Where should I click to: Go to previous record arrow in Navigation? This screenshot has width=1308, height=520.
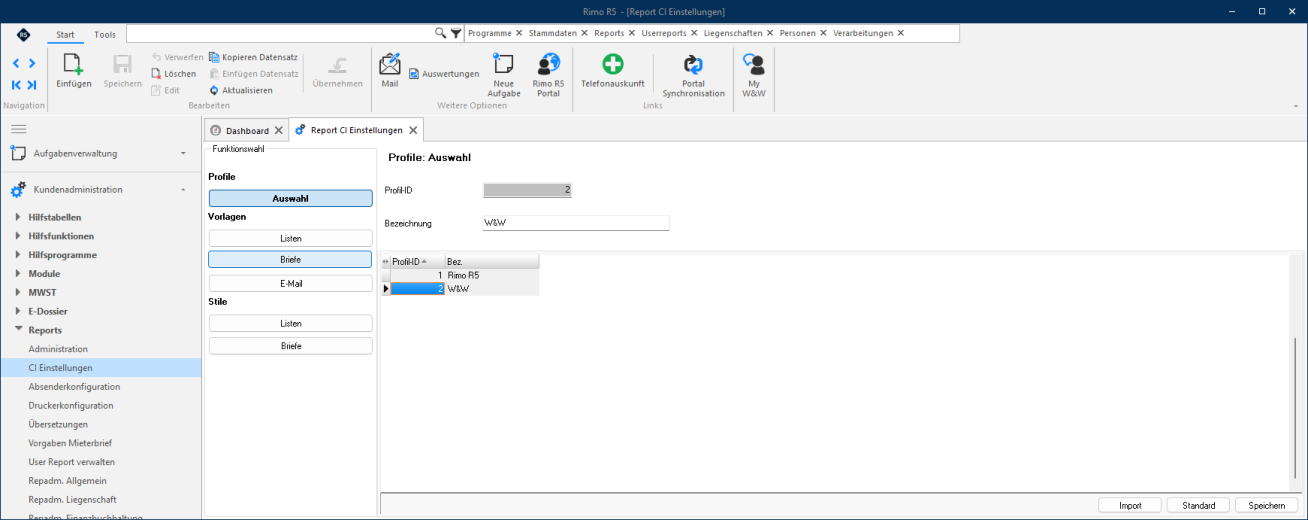pyautogui.click(x=17, y=63)
